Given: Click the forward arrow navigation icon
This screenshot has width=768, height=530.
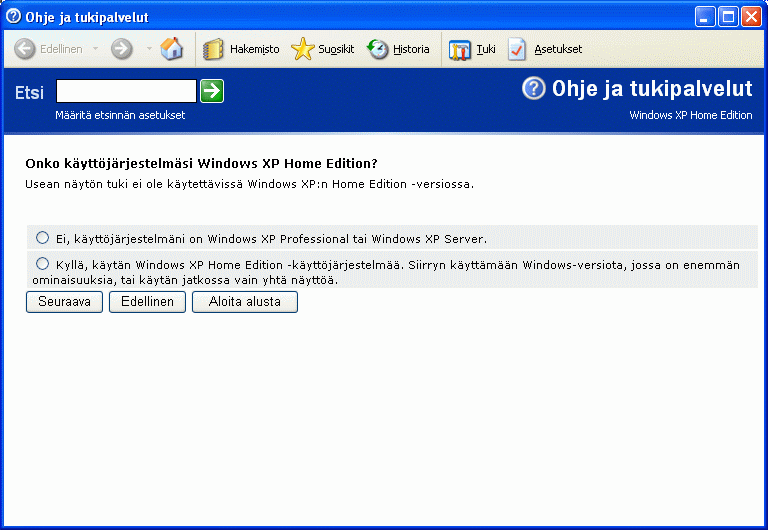Looking at the screenshot, I should 121,49.
